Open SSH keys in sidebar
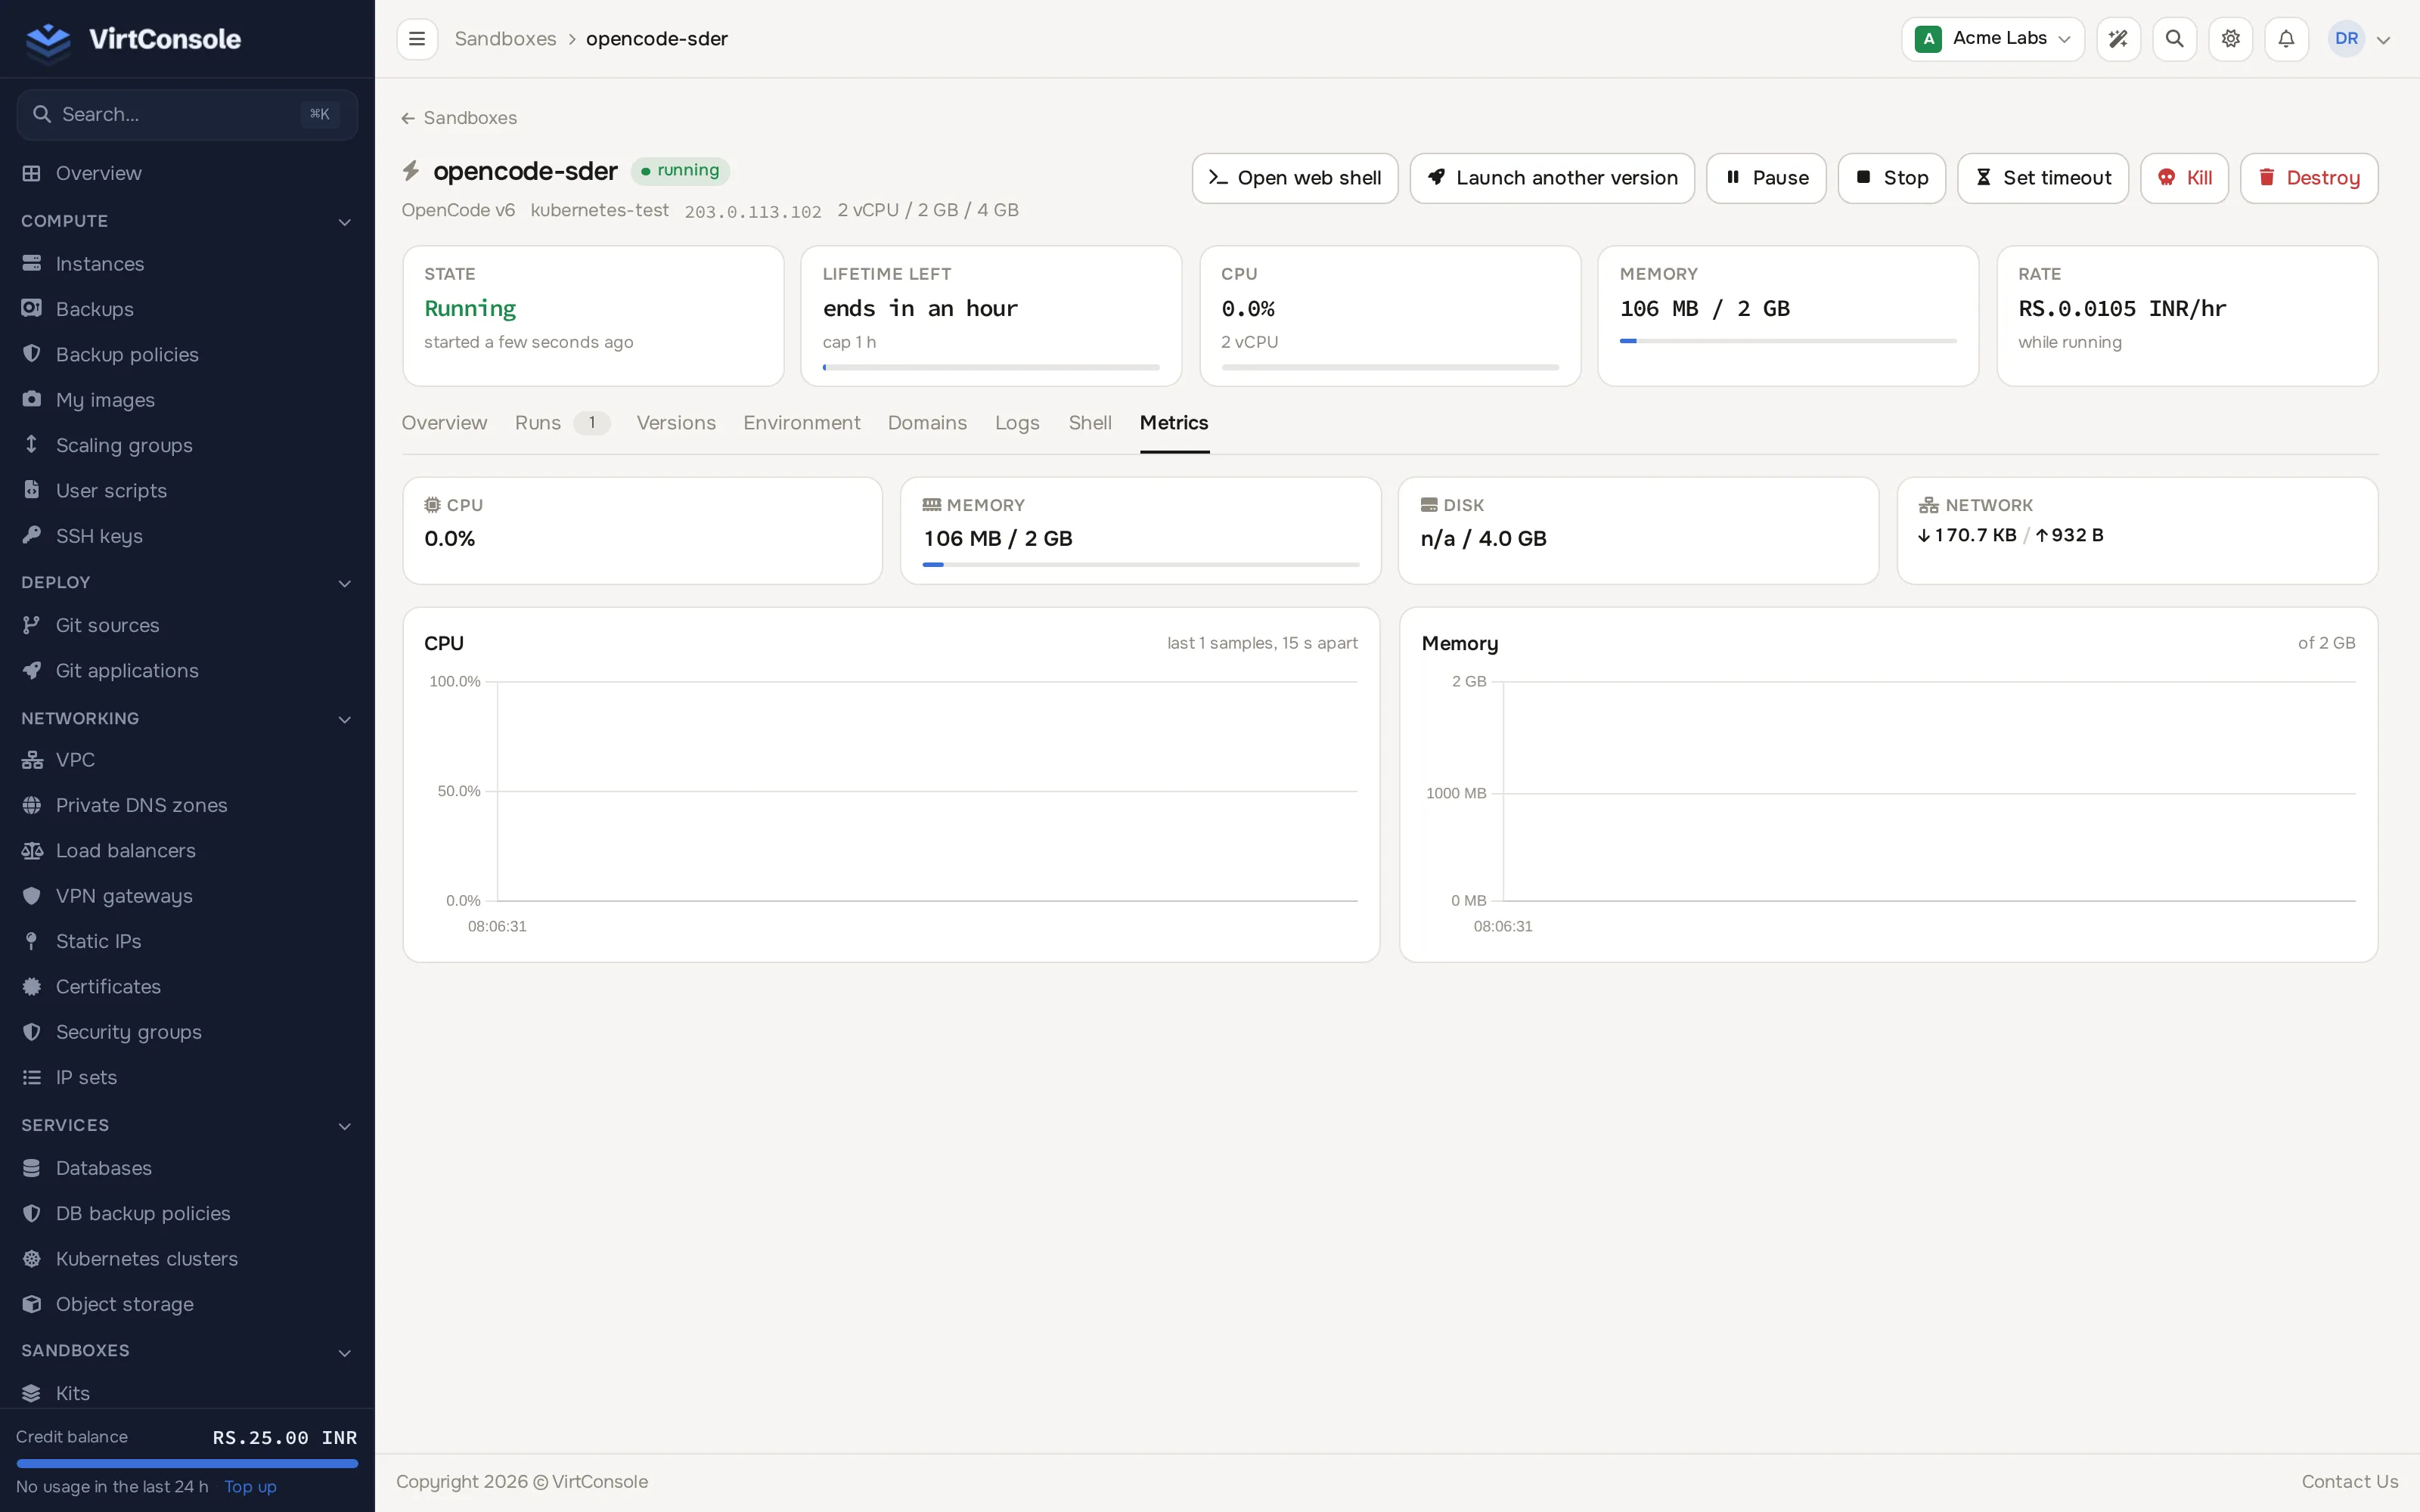Screen dimensions: 2420x1512 (187, 536)
